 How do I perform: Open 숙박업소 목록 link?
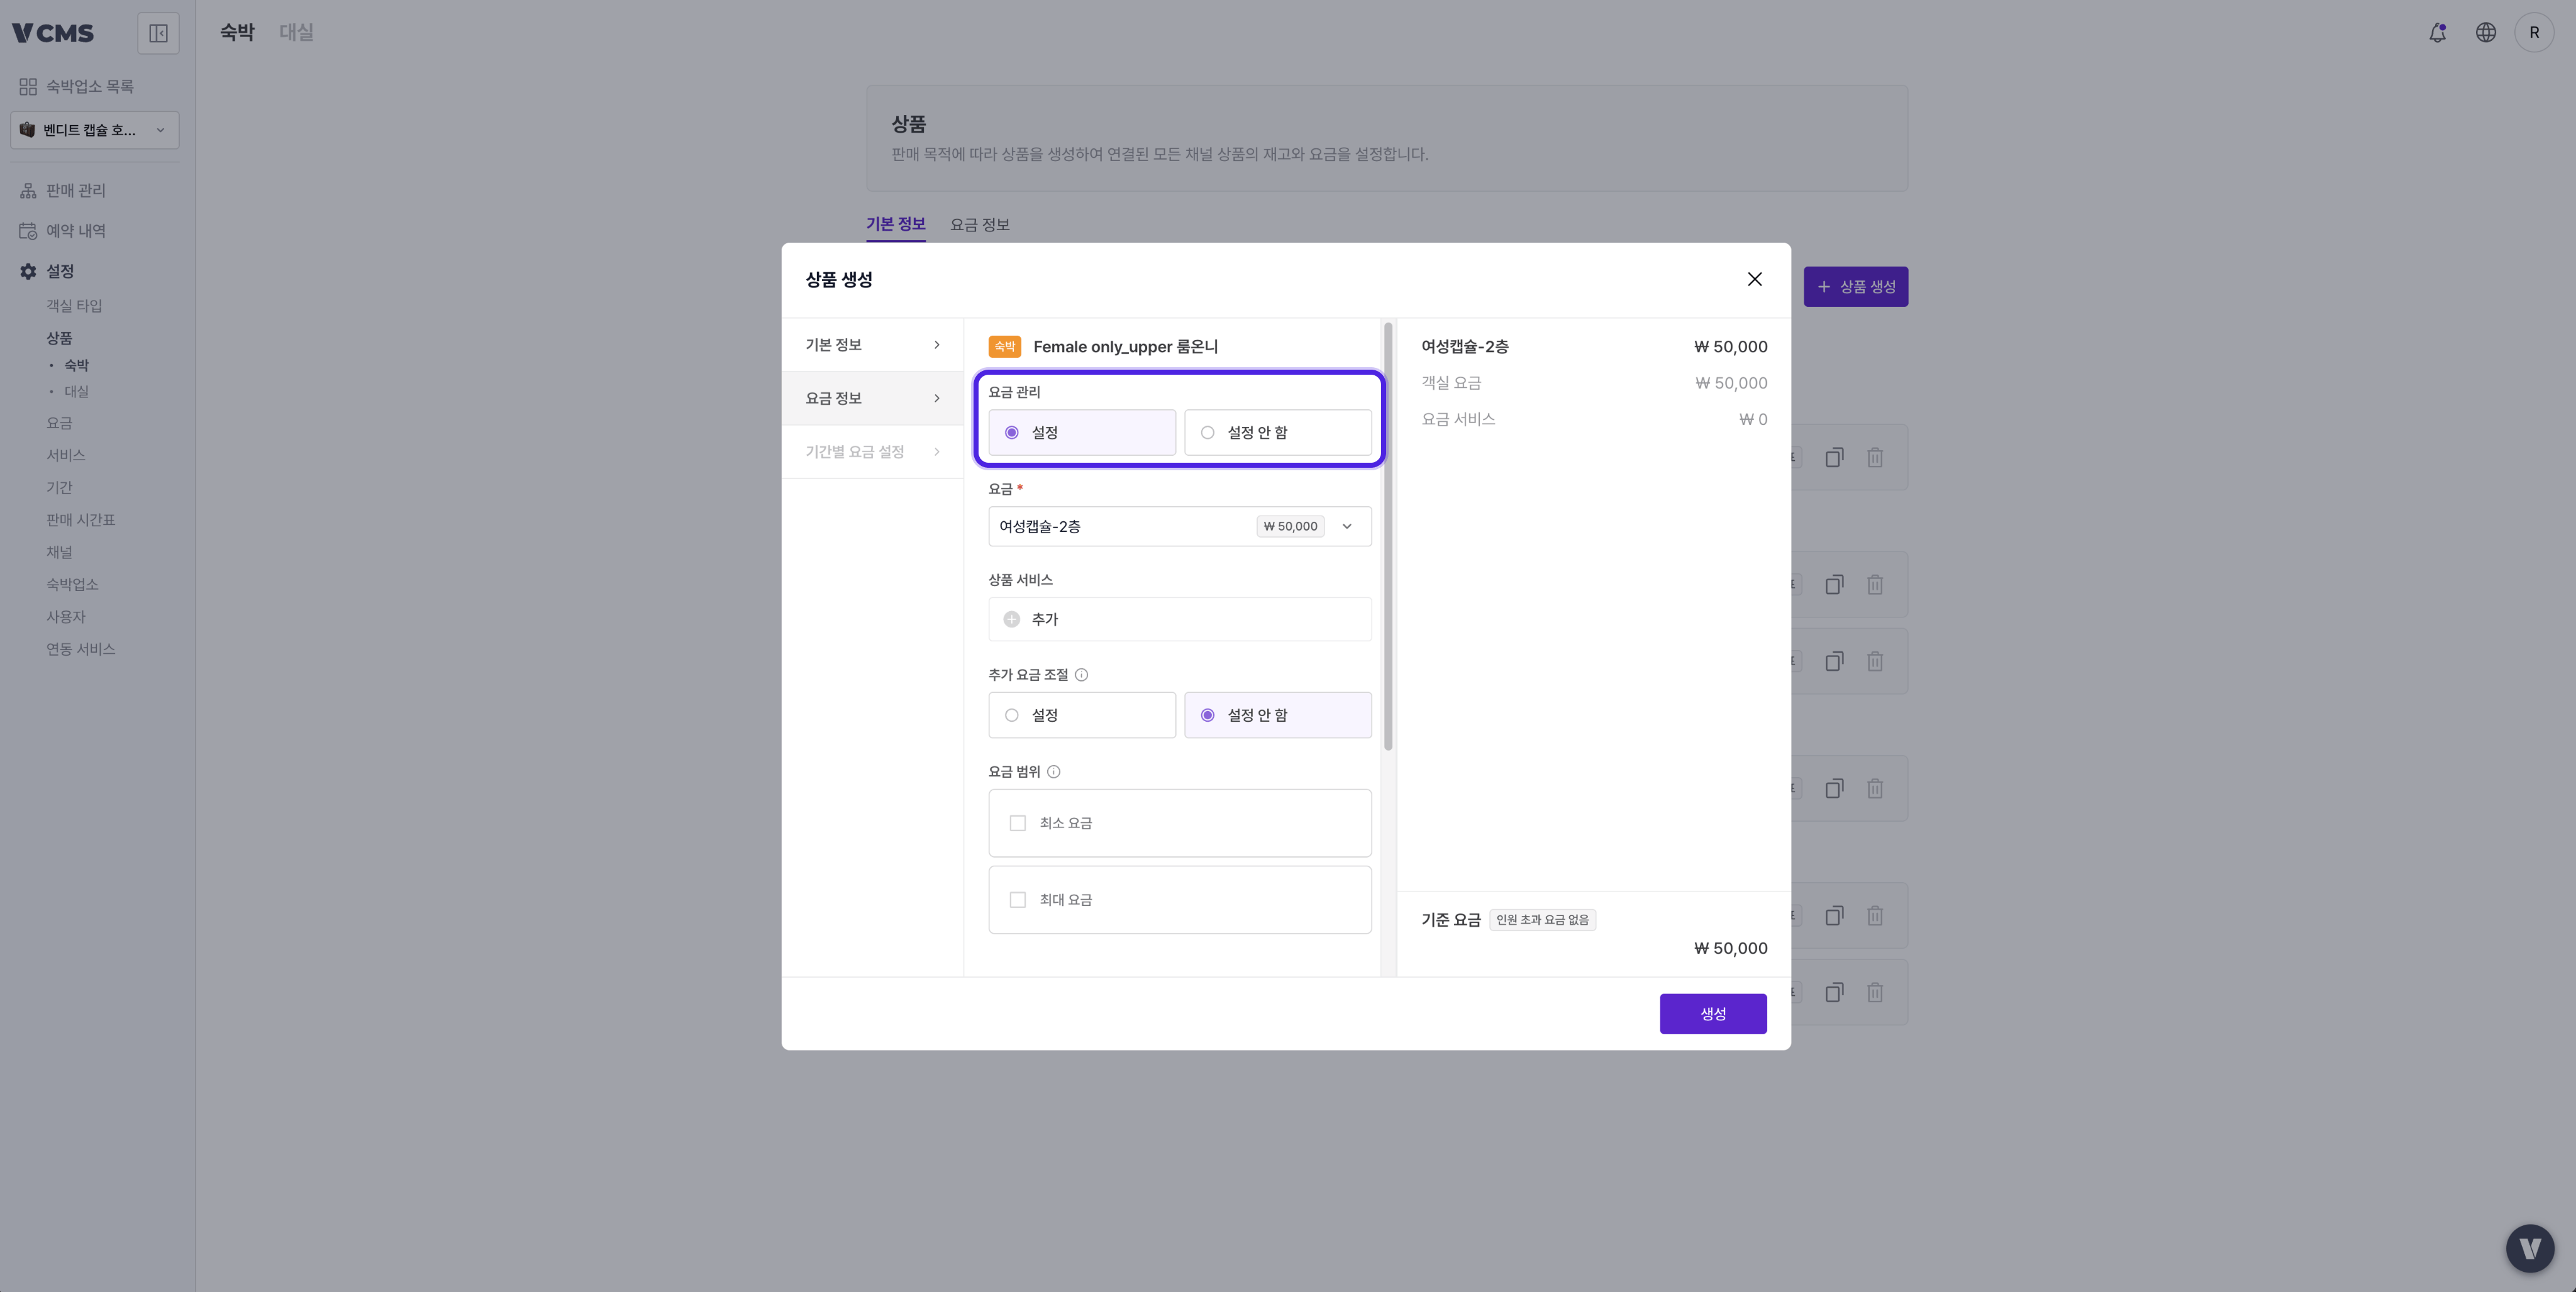(89, 87)
